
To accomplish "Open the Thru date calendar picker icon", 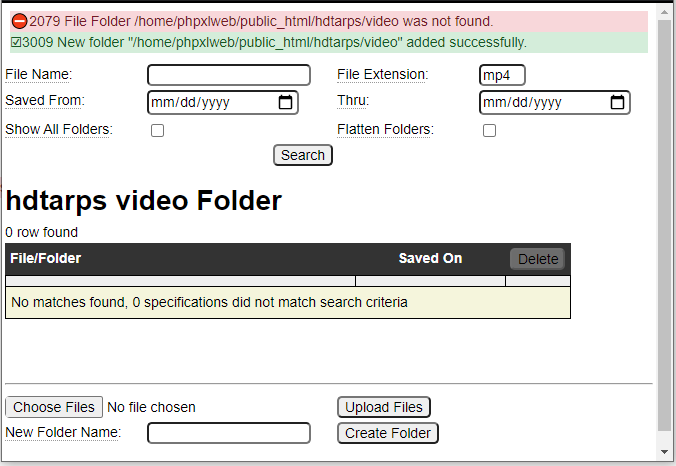I will click(617, 102).
